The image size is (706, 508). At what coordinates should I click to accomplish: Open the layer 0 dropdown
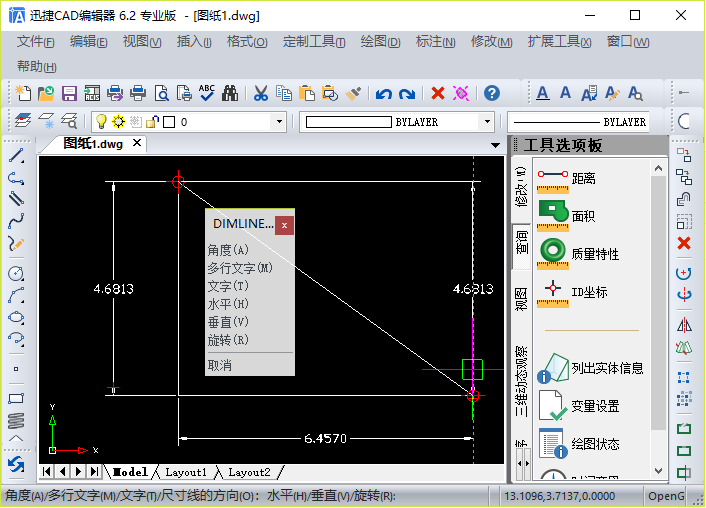click(x=279, y=122)
